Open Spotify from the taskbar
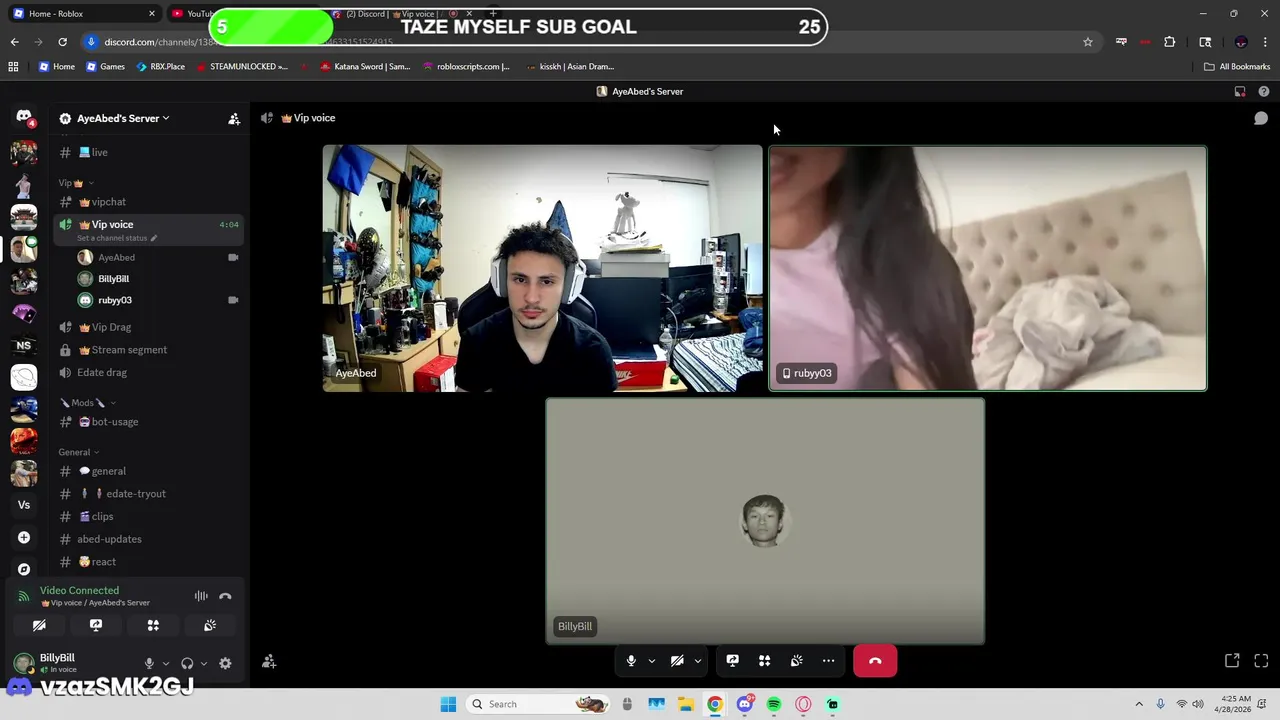This screenshot has width=1280, height=720. [x=774, y=704]
